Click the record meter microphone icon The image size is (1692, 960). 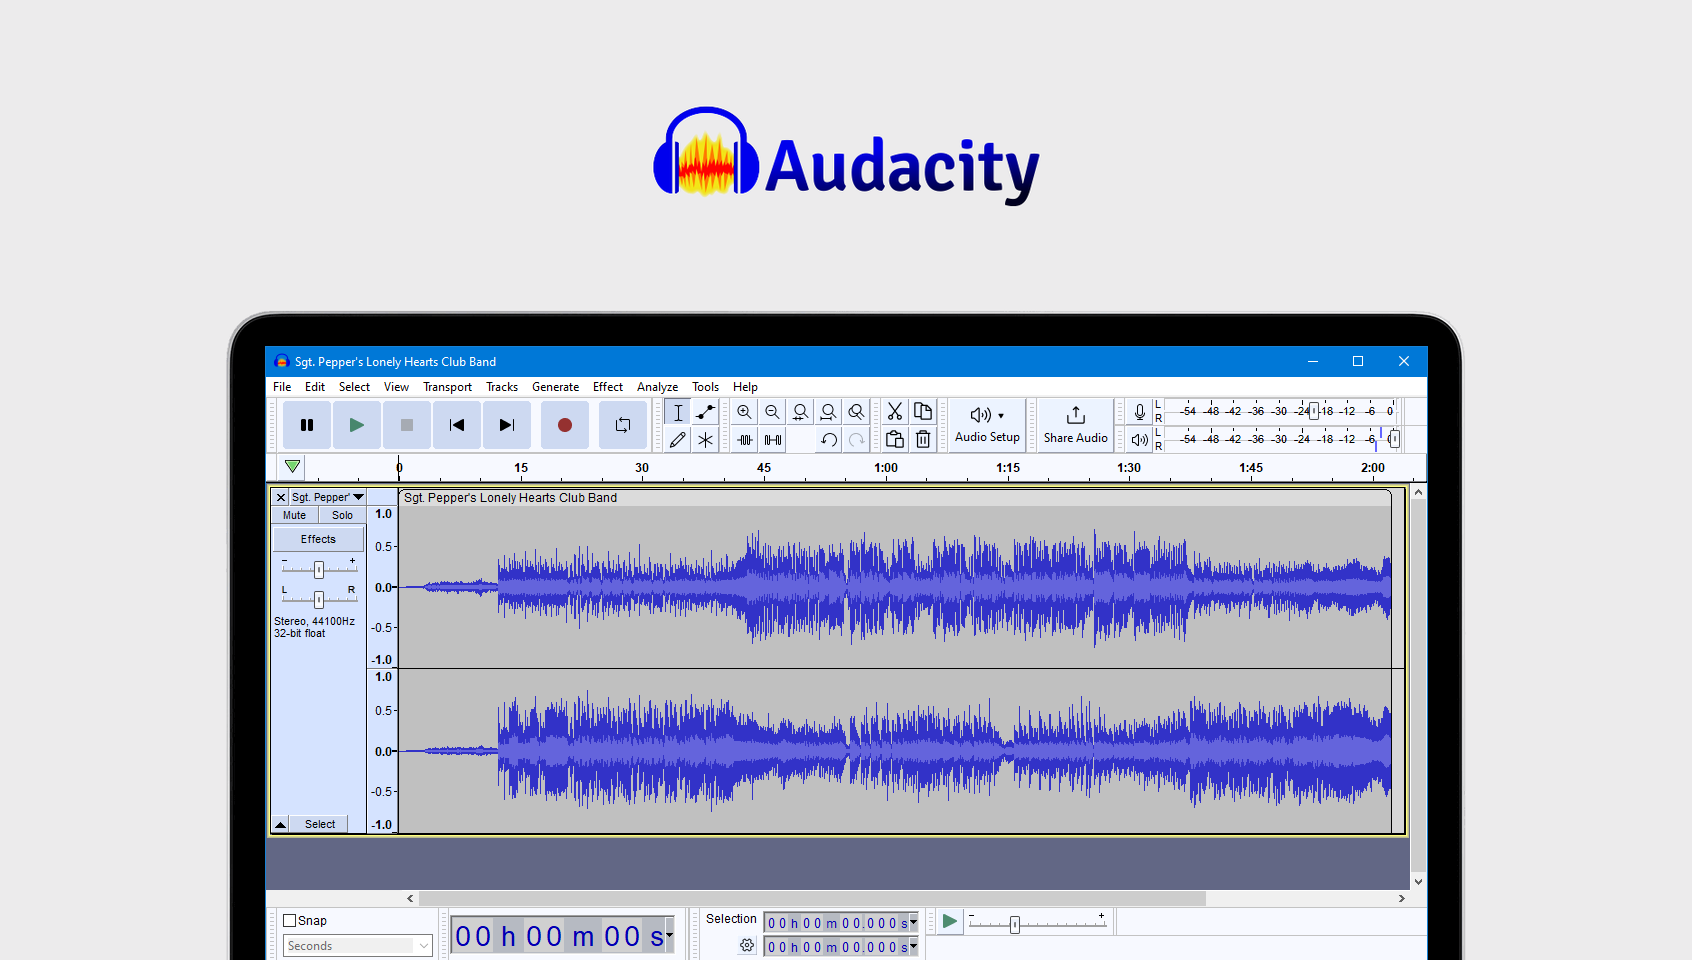coord(1140,412)
